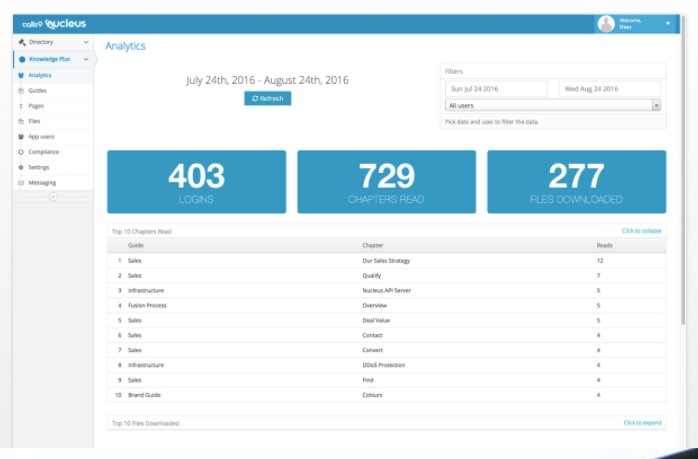Open Settings in the sidebar
698x459 pixels.
point(53,167)
